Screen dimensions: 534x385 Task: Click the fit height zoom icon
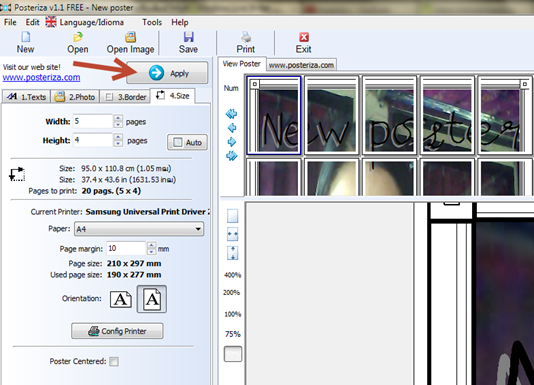pos(233,253)
